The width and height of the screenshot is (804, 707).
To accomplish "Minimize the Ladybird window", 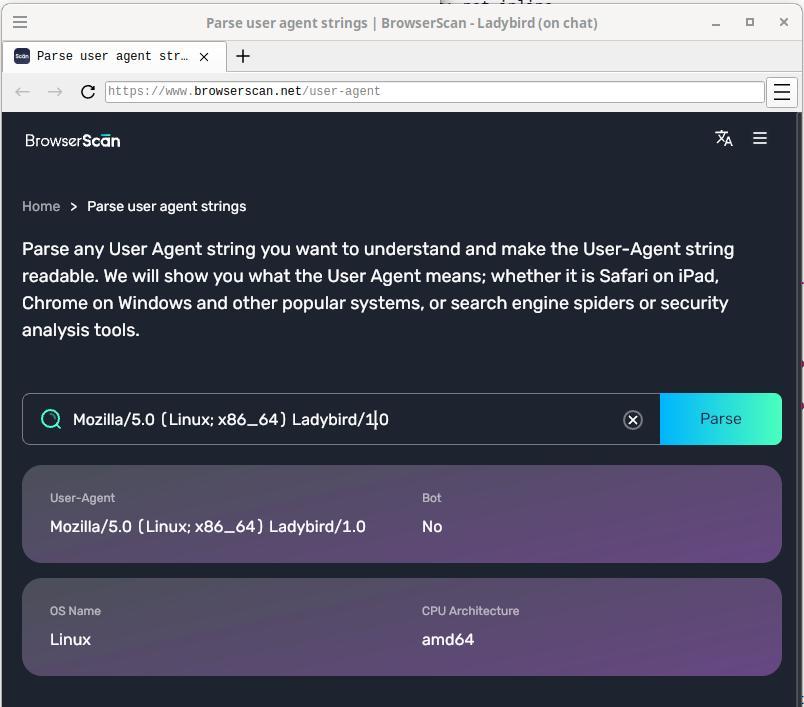I will pyautogui.click(x=716, y=23).
